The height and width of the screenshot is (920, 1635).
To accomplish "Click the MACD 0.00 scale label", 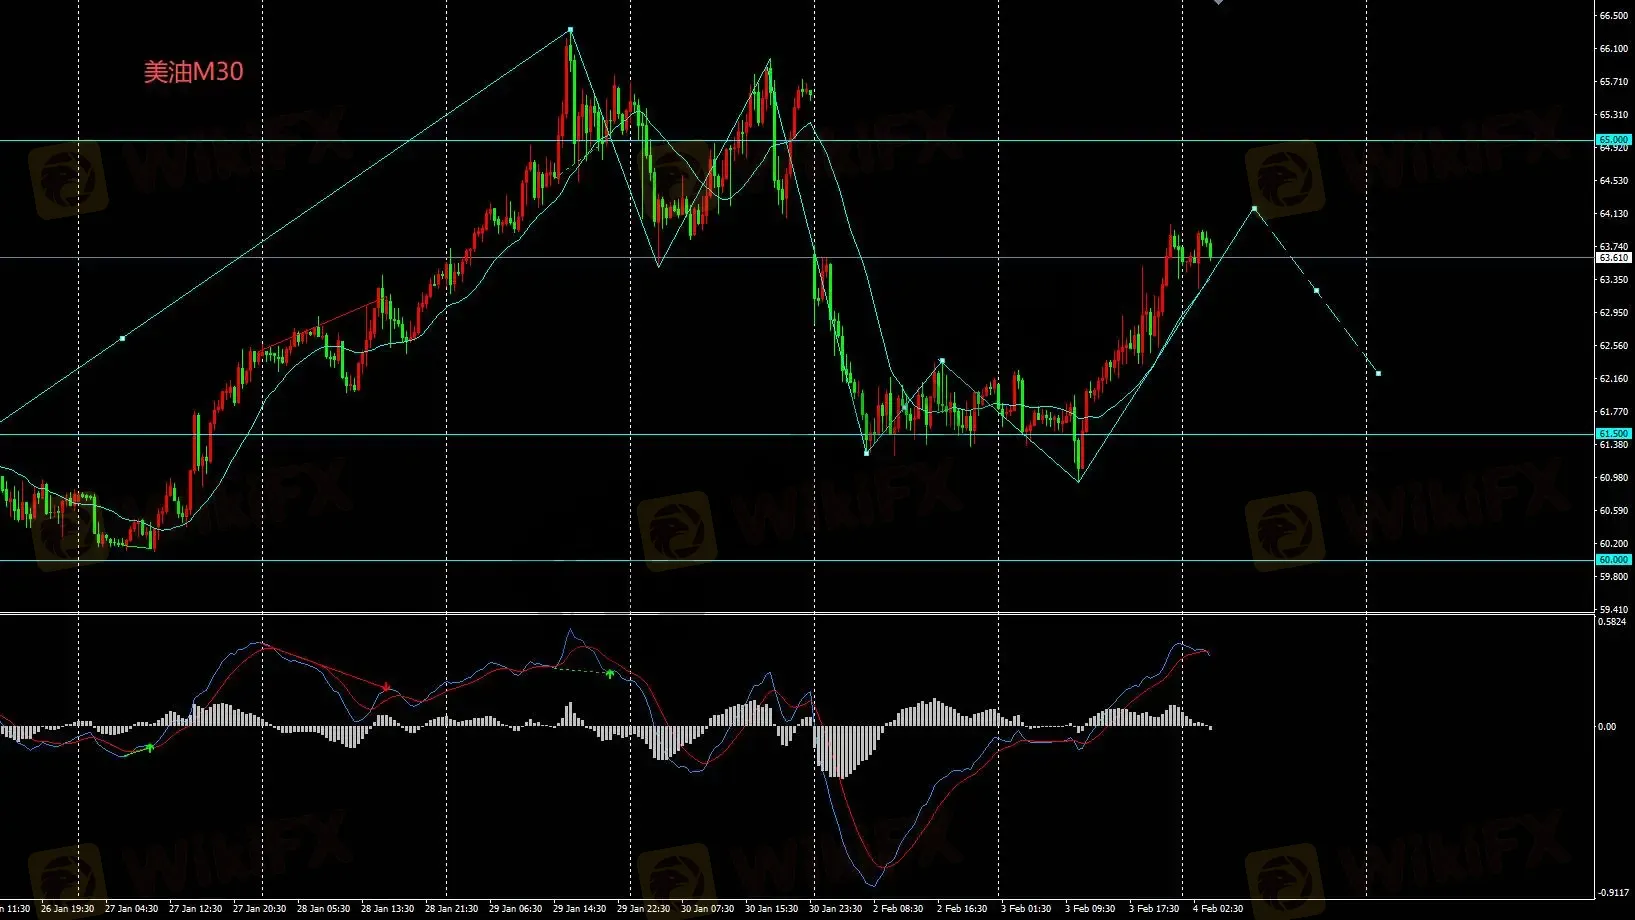I will click(x=1607, y=727).
